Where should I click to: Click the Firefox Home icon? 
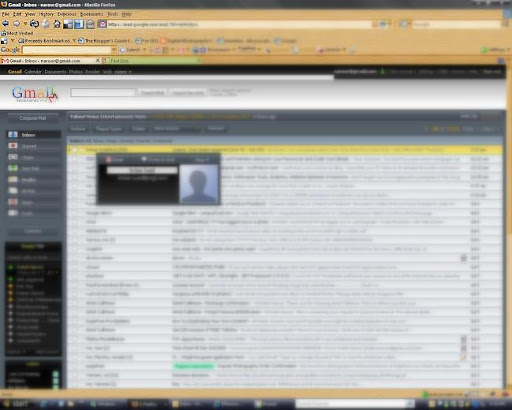tap(57, 24)
